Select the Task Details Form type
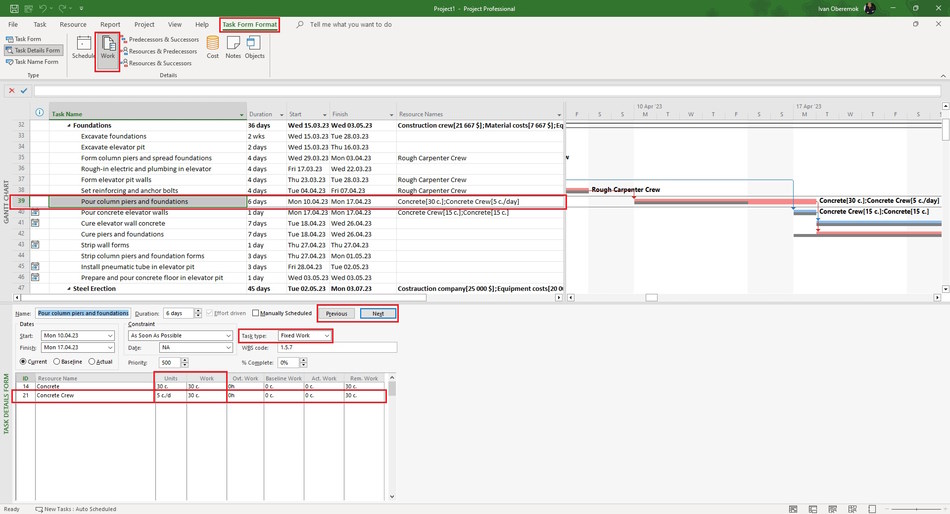Screen dimensions: 950x514 coord(33,50)
